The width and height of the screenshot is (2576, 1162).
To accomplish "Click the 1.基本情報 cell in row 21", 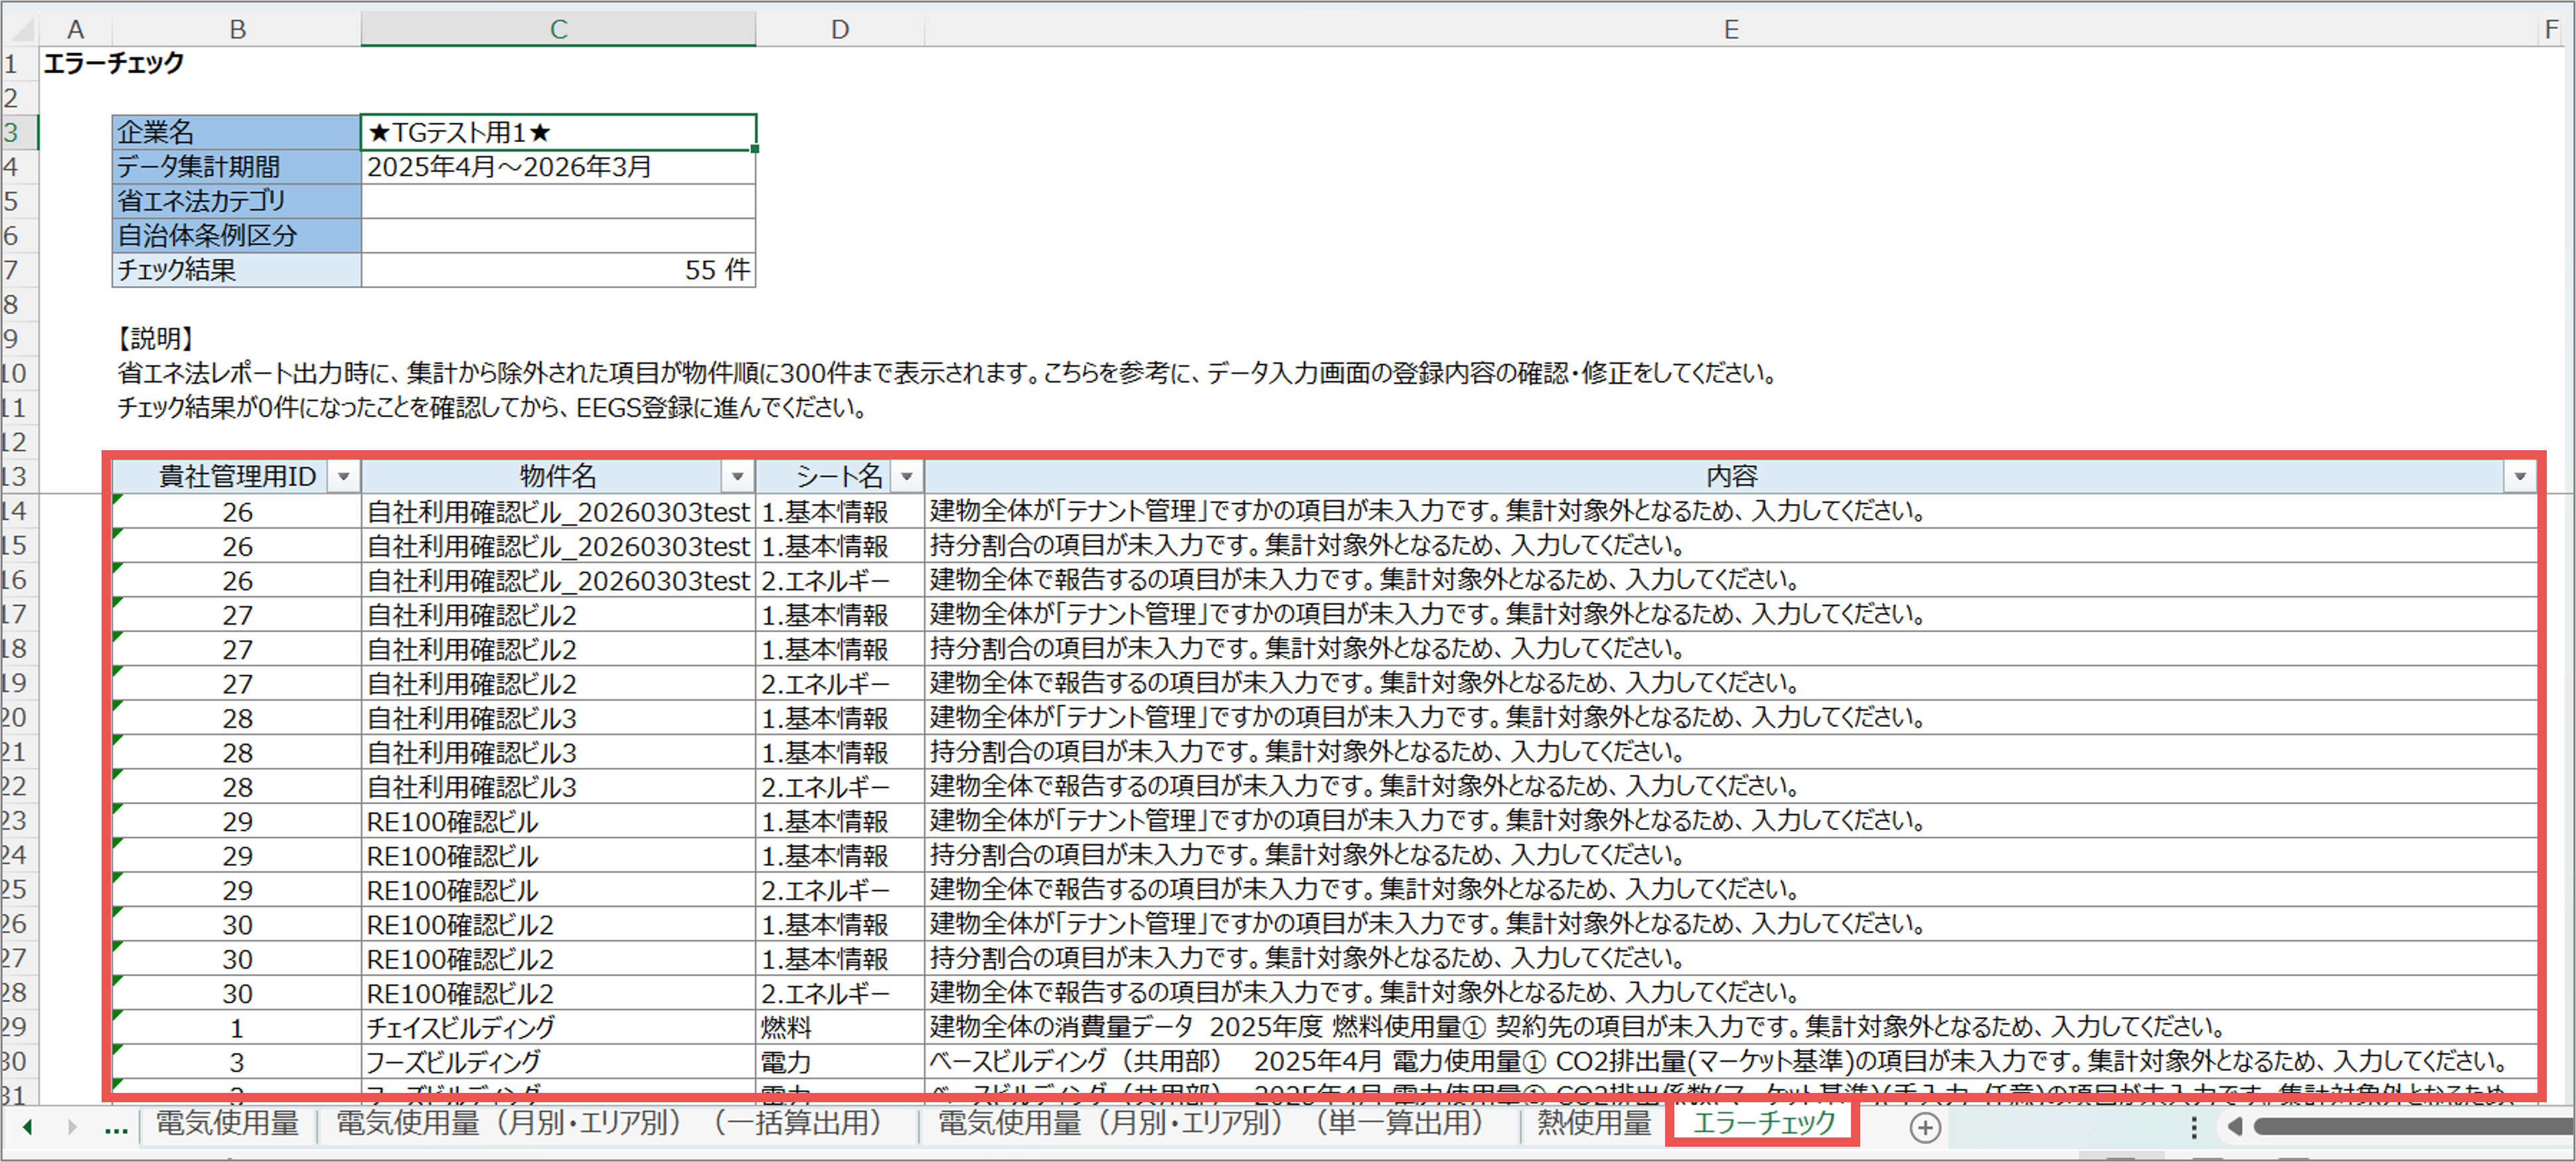I will click(840, 752).
